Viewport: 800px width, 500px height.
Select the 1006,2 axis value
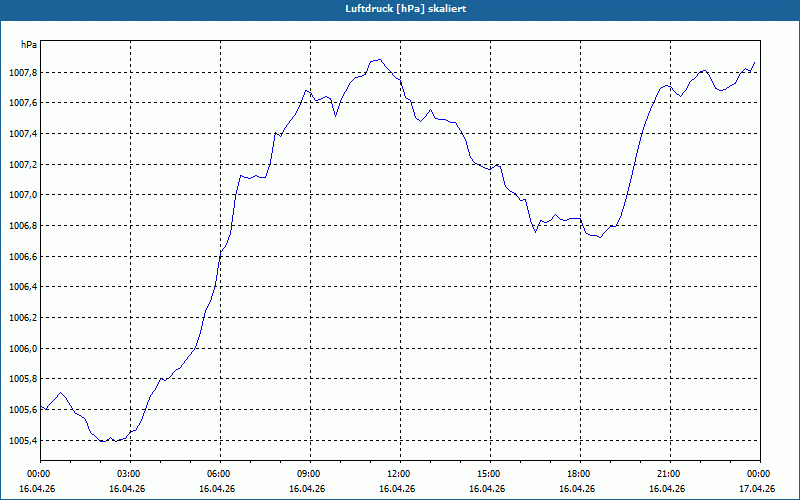point(23,318)
